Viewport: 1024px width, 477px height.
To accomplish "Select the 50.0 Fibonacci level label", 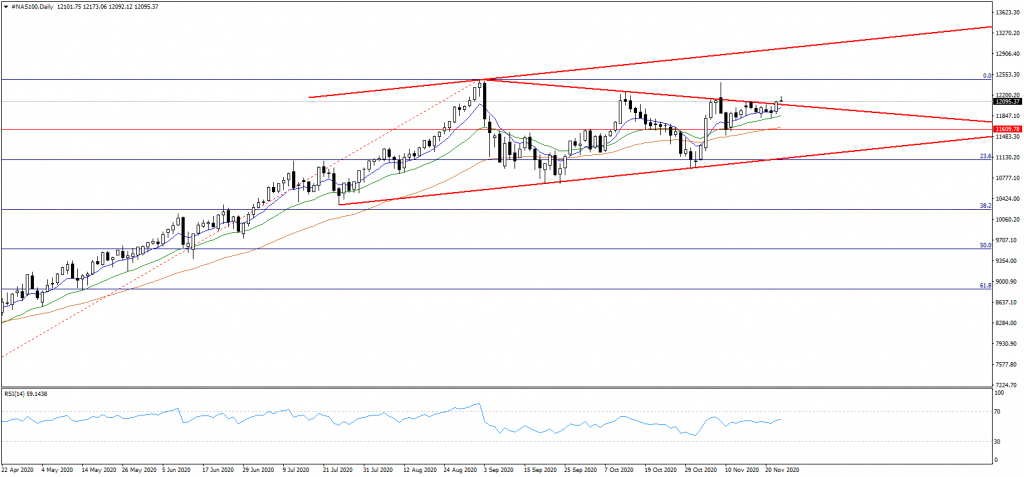I will point(985,245).
